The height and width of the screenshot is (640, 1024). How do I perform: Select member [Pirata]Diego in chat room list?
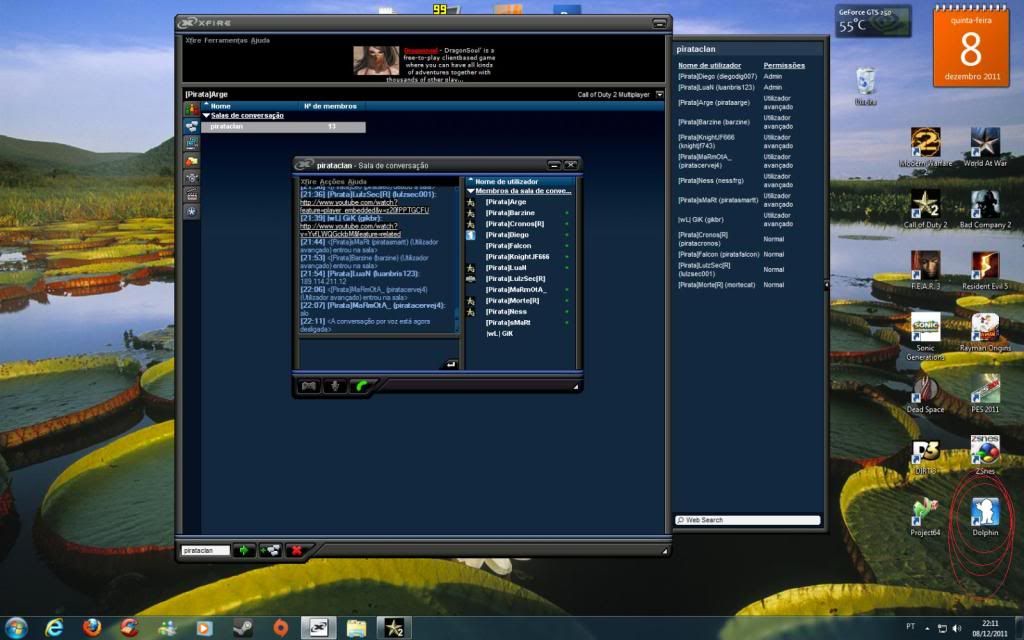pyautogui.click(x=507, y=235)
